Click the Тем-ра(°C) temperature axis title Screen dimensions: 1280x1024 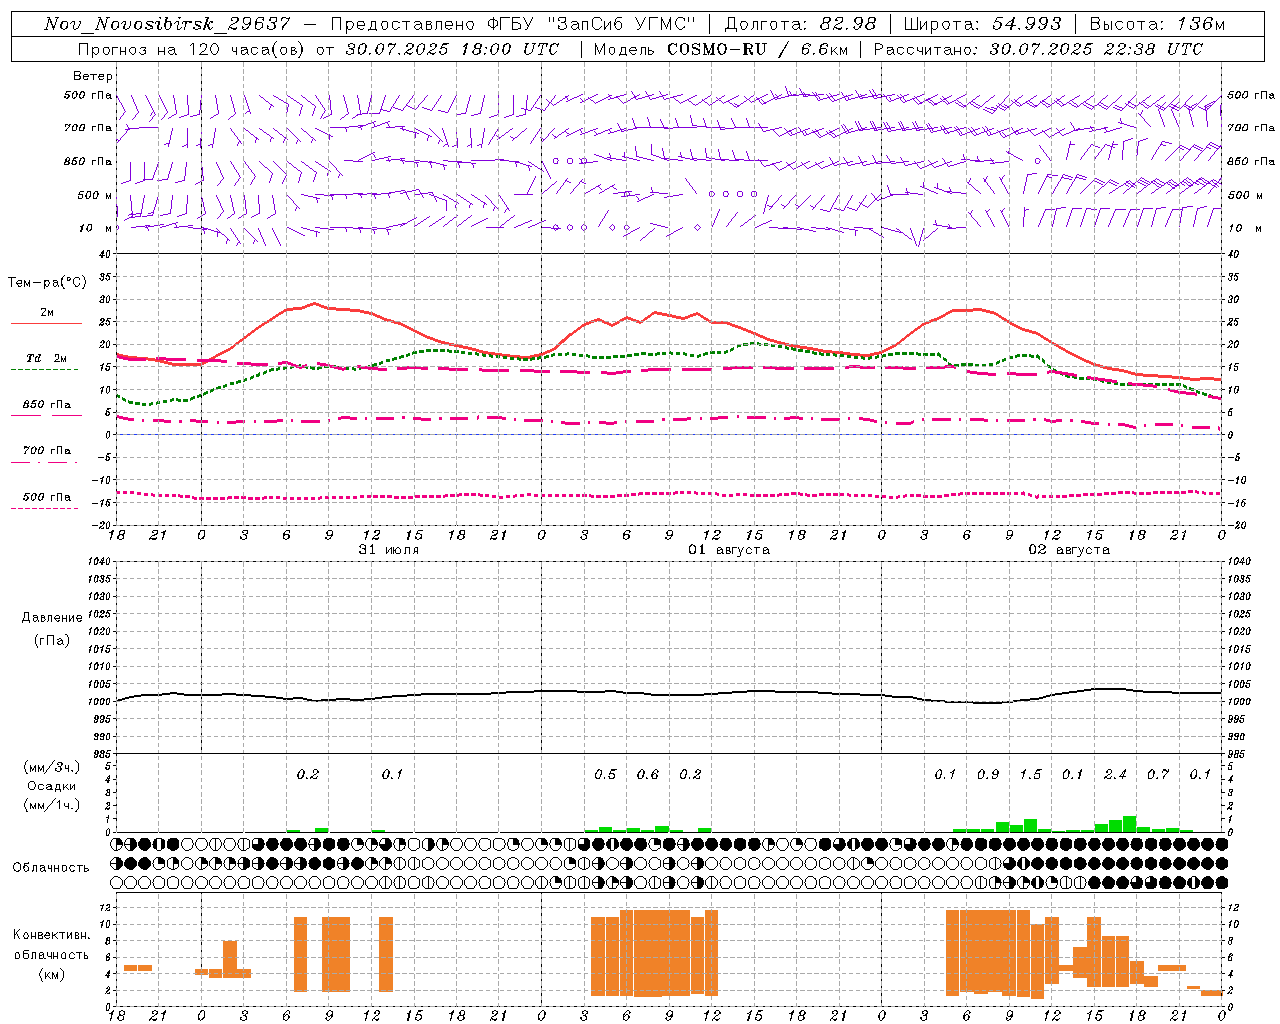pos(47,283)
